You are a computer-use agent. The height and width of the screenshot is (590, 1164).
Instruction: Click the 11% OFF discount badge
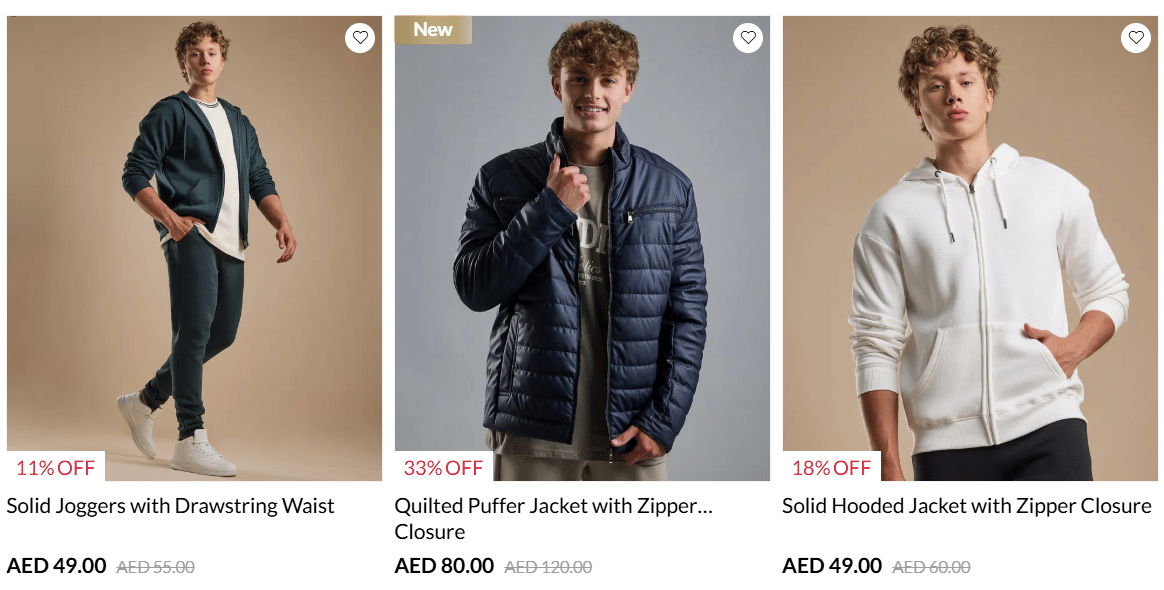56,467
